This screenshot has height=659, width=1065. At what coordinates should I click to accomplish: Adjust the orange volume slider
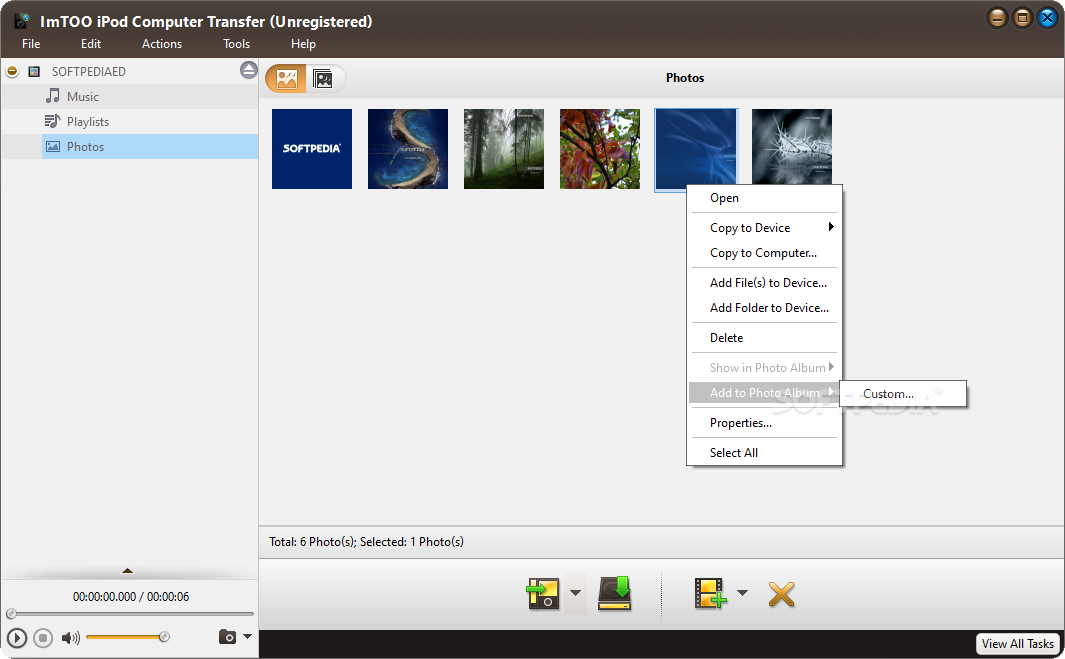[x=128, y=637]
